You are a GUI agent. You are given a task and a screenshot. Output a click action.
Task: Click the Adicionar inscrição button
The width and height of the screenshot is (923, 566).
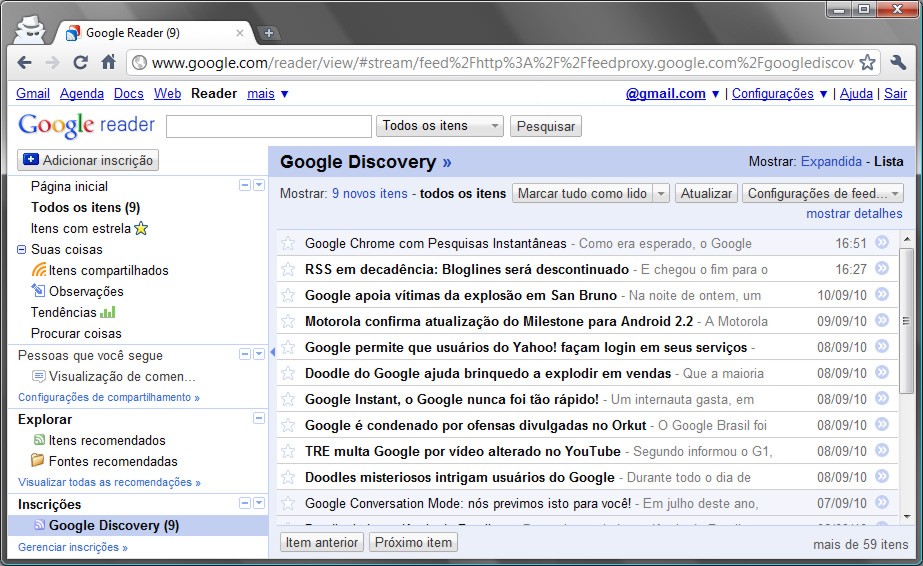[88, 160]
